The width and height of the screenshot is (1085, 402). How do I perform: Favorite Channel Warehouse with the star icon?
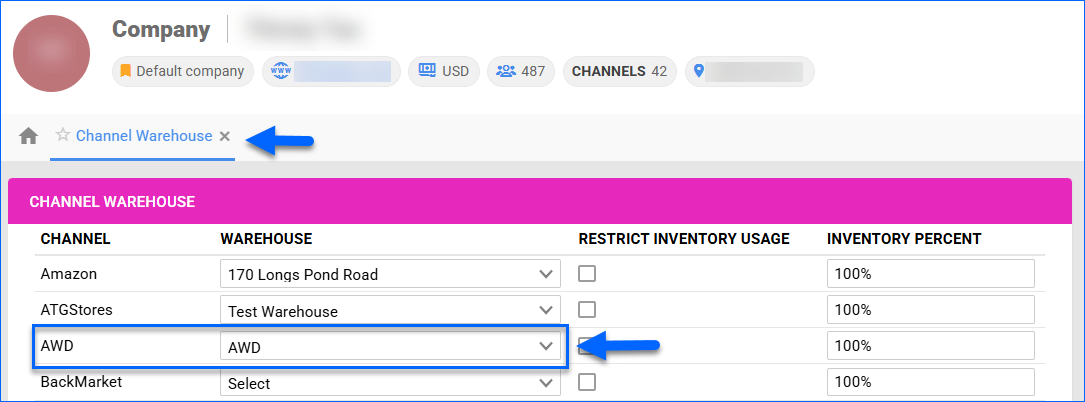(x=62, y=136)
